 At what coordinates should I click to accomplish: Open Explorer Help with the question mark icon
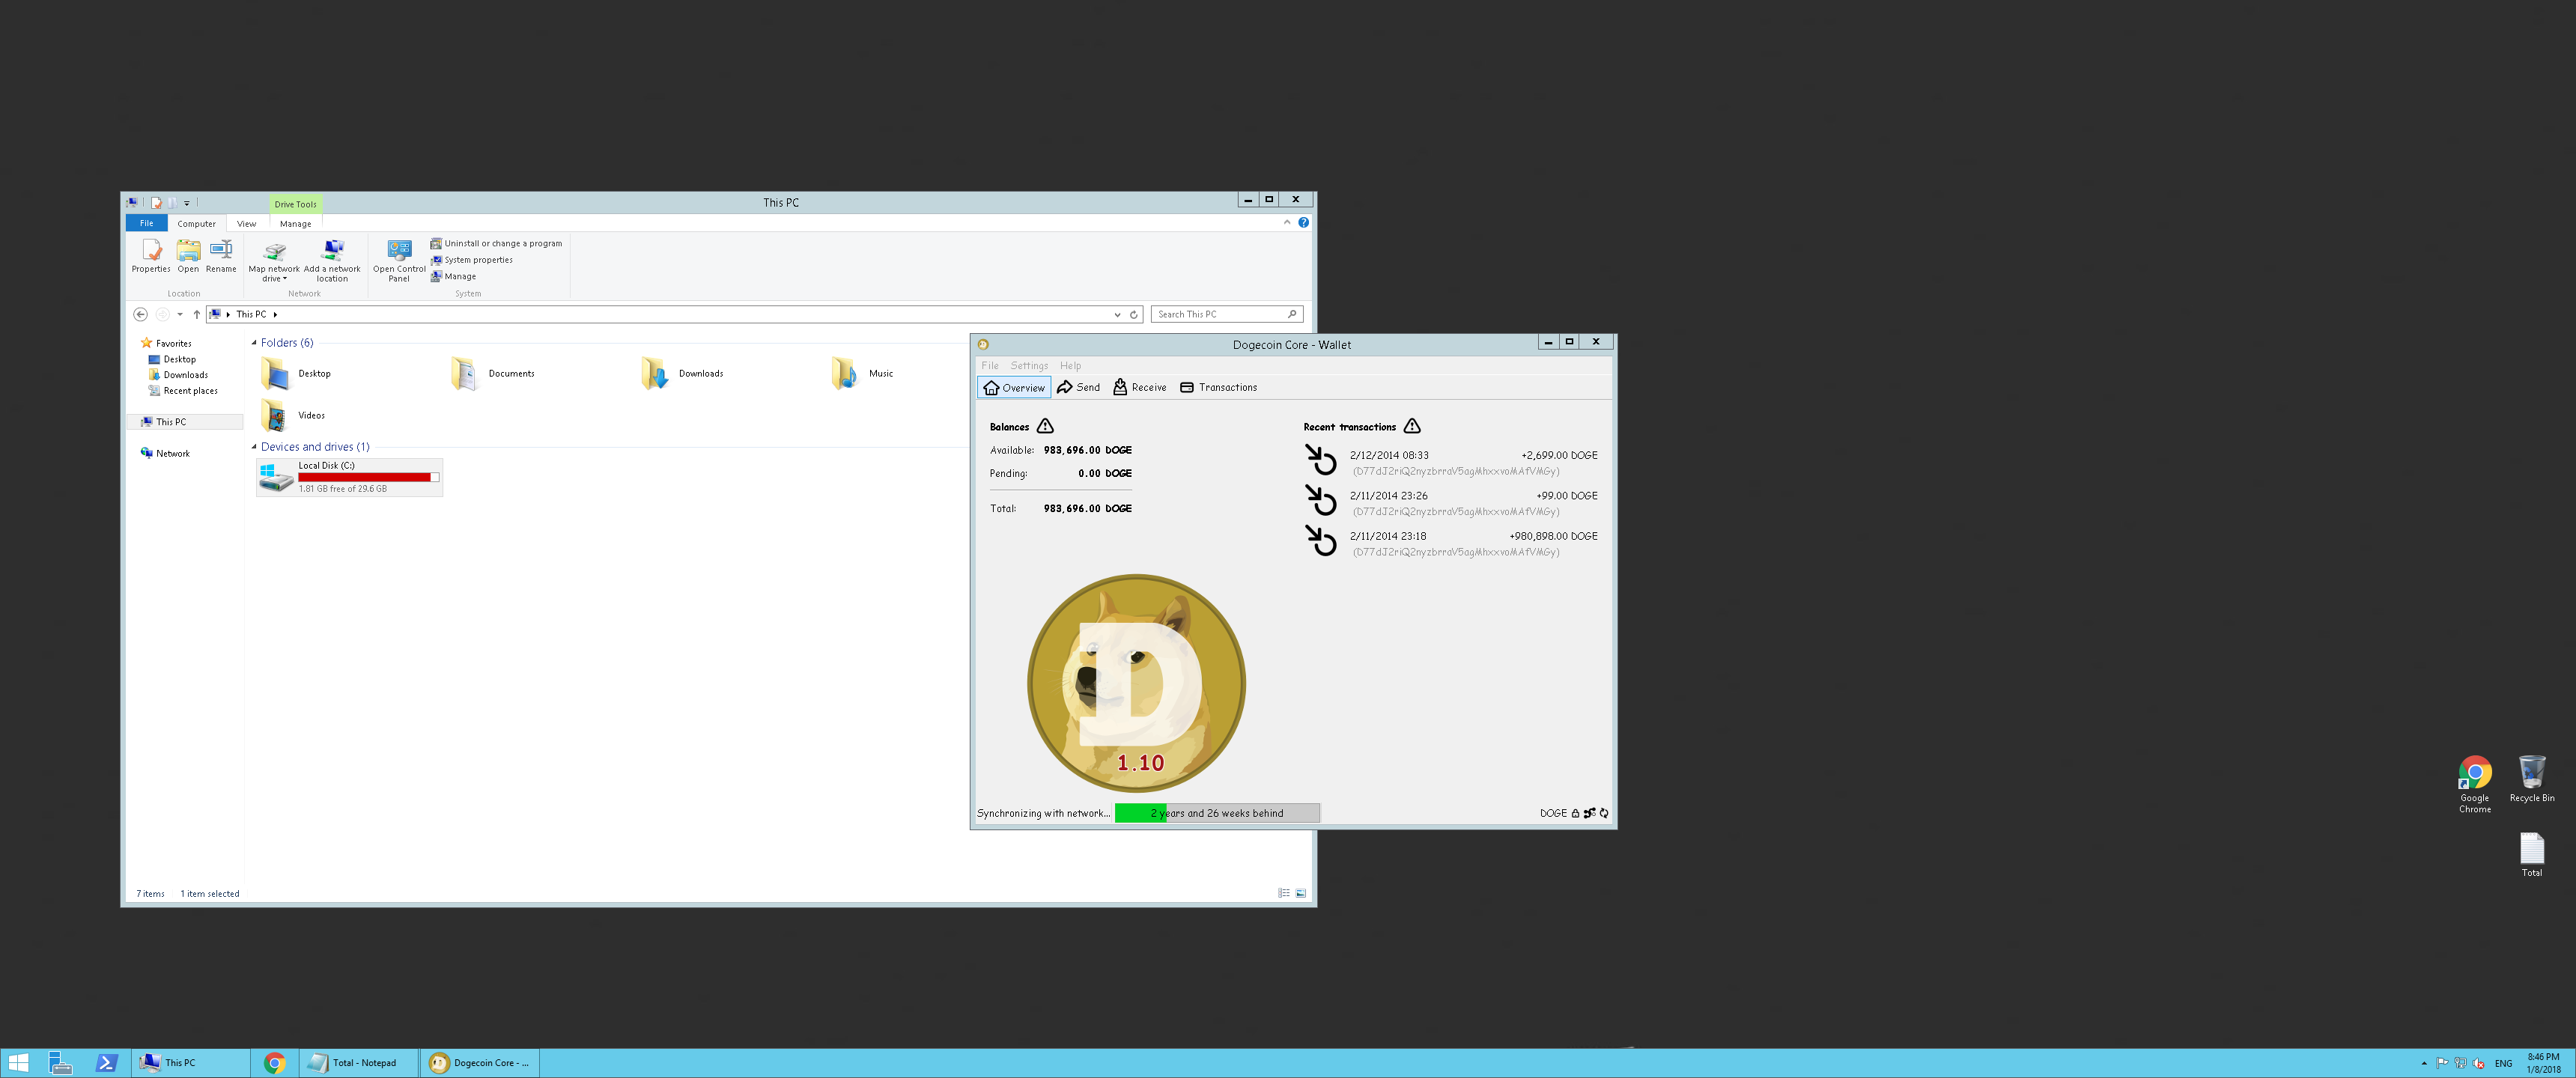(x=1303, y=223)
